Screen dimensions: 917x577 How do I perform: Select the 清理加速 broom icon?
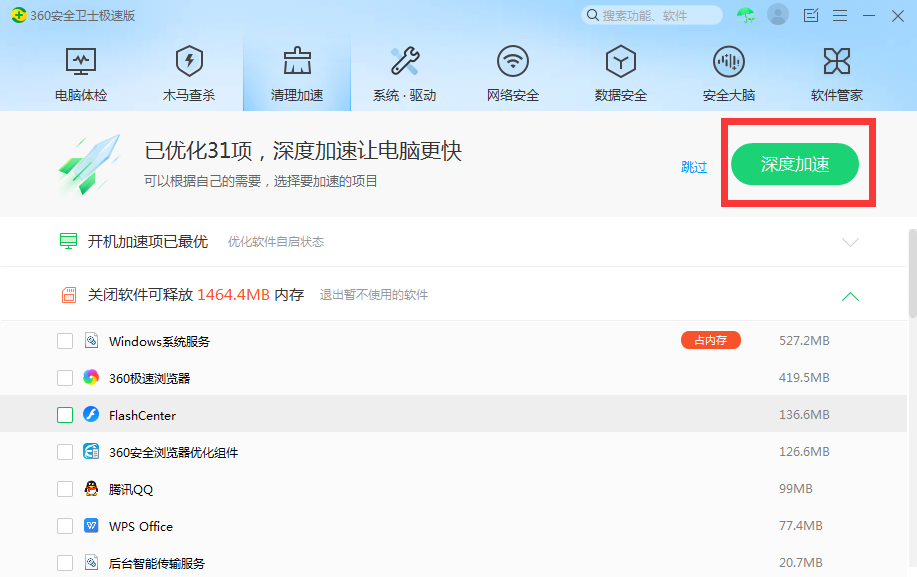(297, 61)
